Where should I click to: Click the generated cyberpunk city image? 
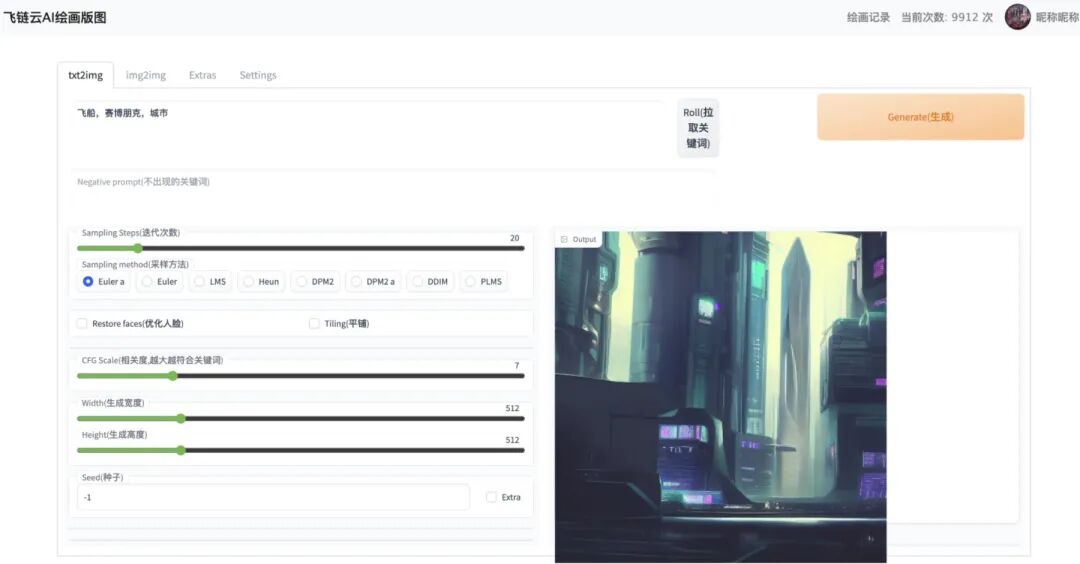720,397
